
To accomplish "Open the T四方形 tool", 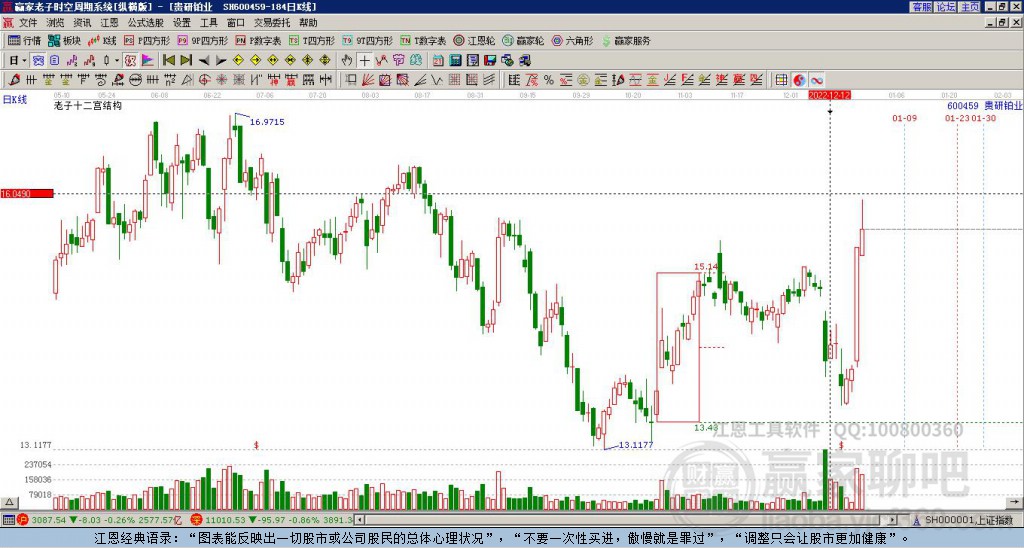I will (312, 40).
